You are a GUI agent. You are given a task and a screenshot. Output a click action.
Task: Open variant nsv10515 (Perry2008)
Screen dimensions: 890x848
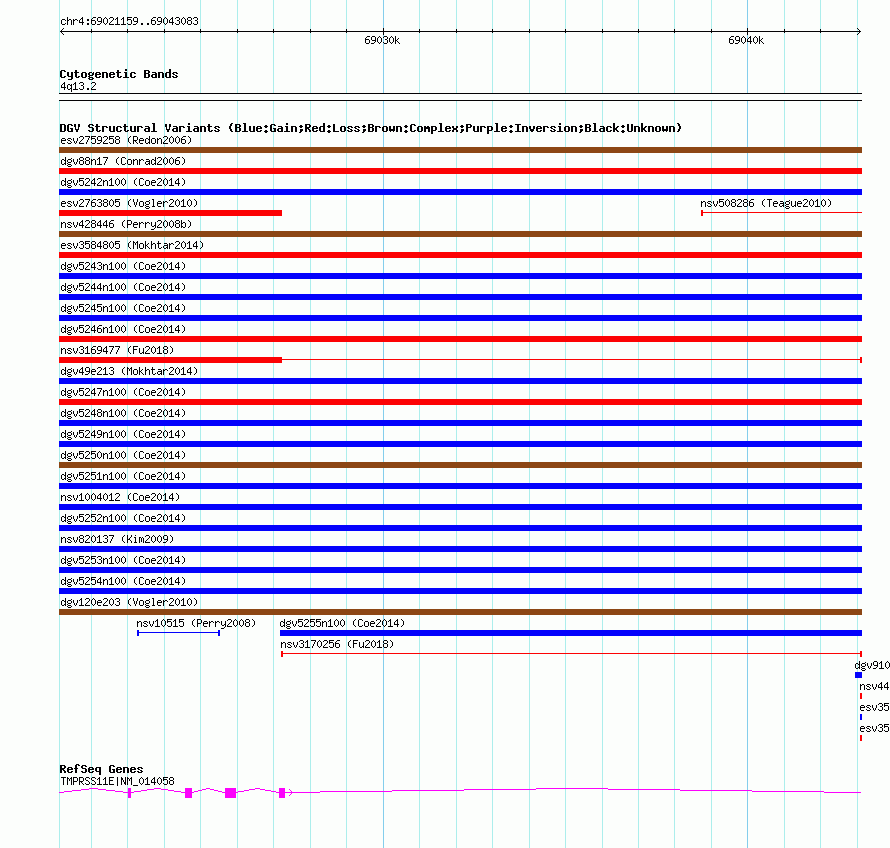(x=196, y=623)
